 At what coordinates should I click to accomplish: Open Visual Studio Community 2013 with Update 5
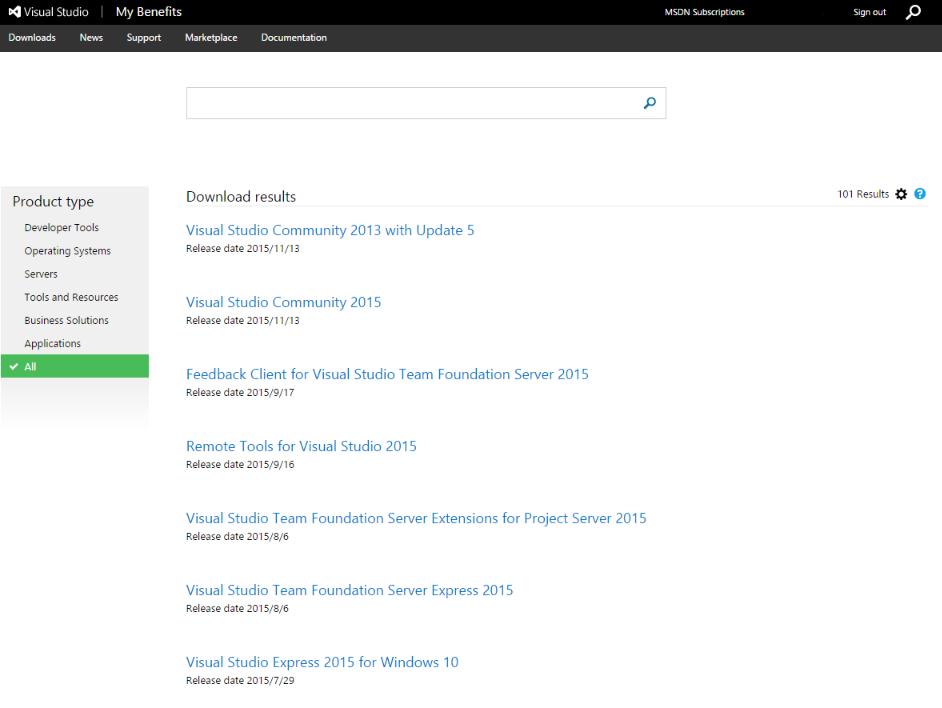coord(330,230)
